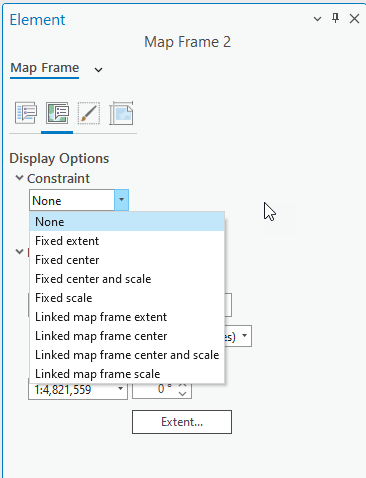Choose Fixed extent constraint
Image resolution: width=366 pixels, height=478 pixels.
tap(127, 241)
